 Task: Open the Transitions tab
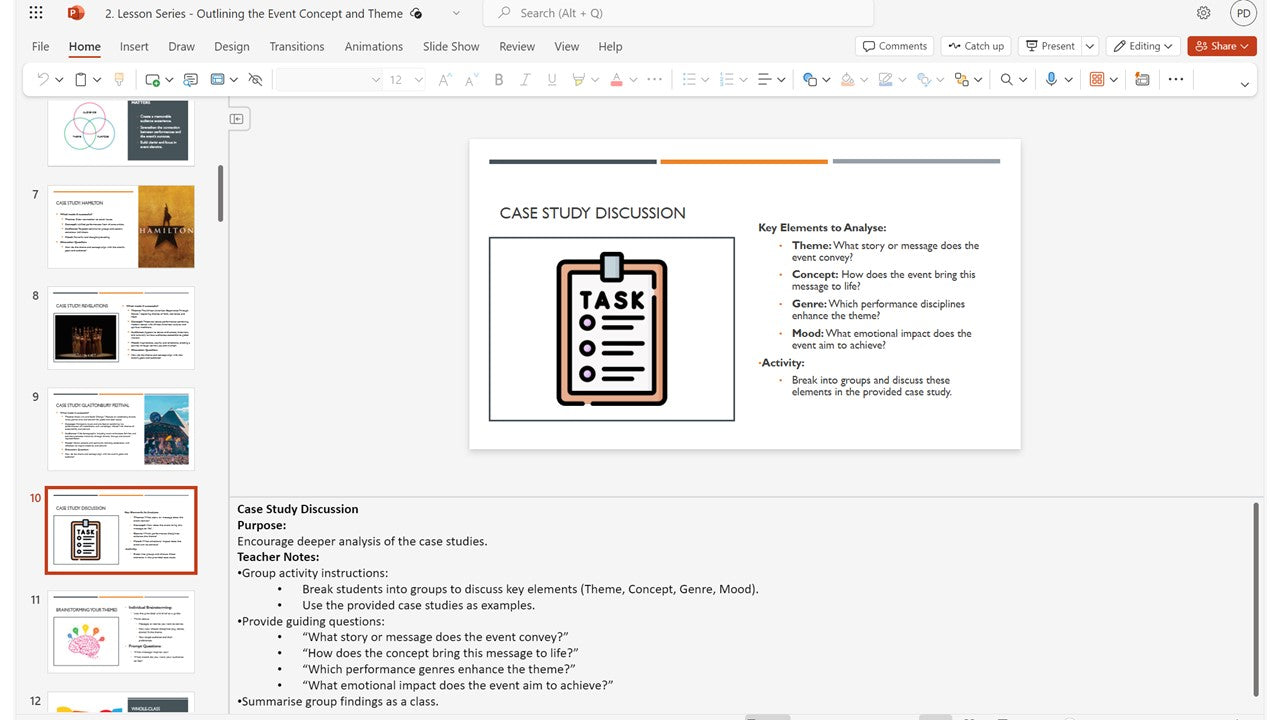(x=296, y=46)
